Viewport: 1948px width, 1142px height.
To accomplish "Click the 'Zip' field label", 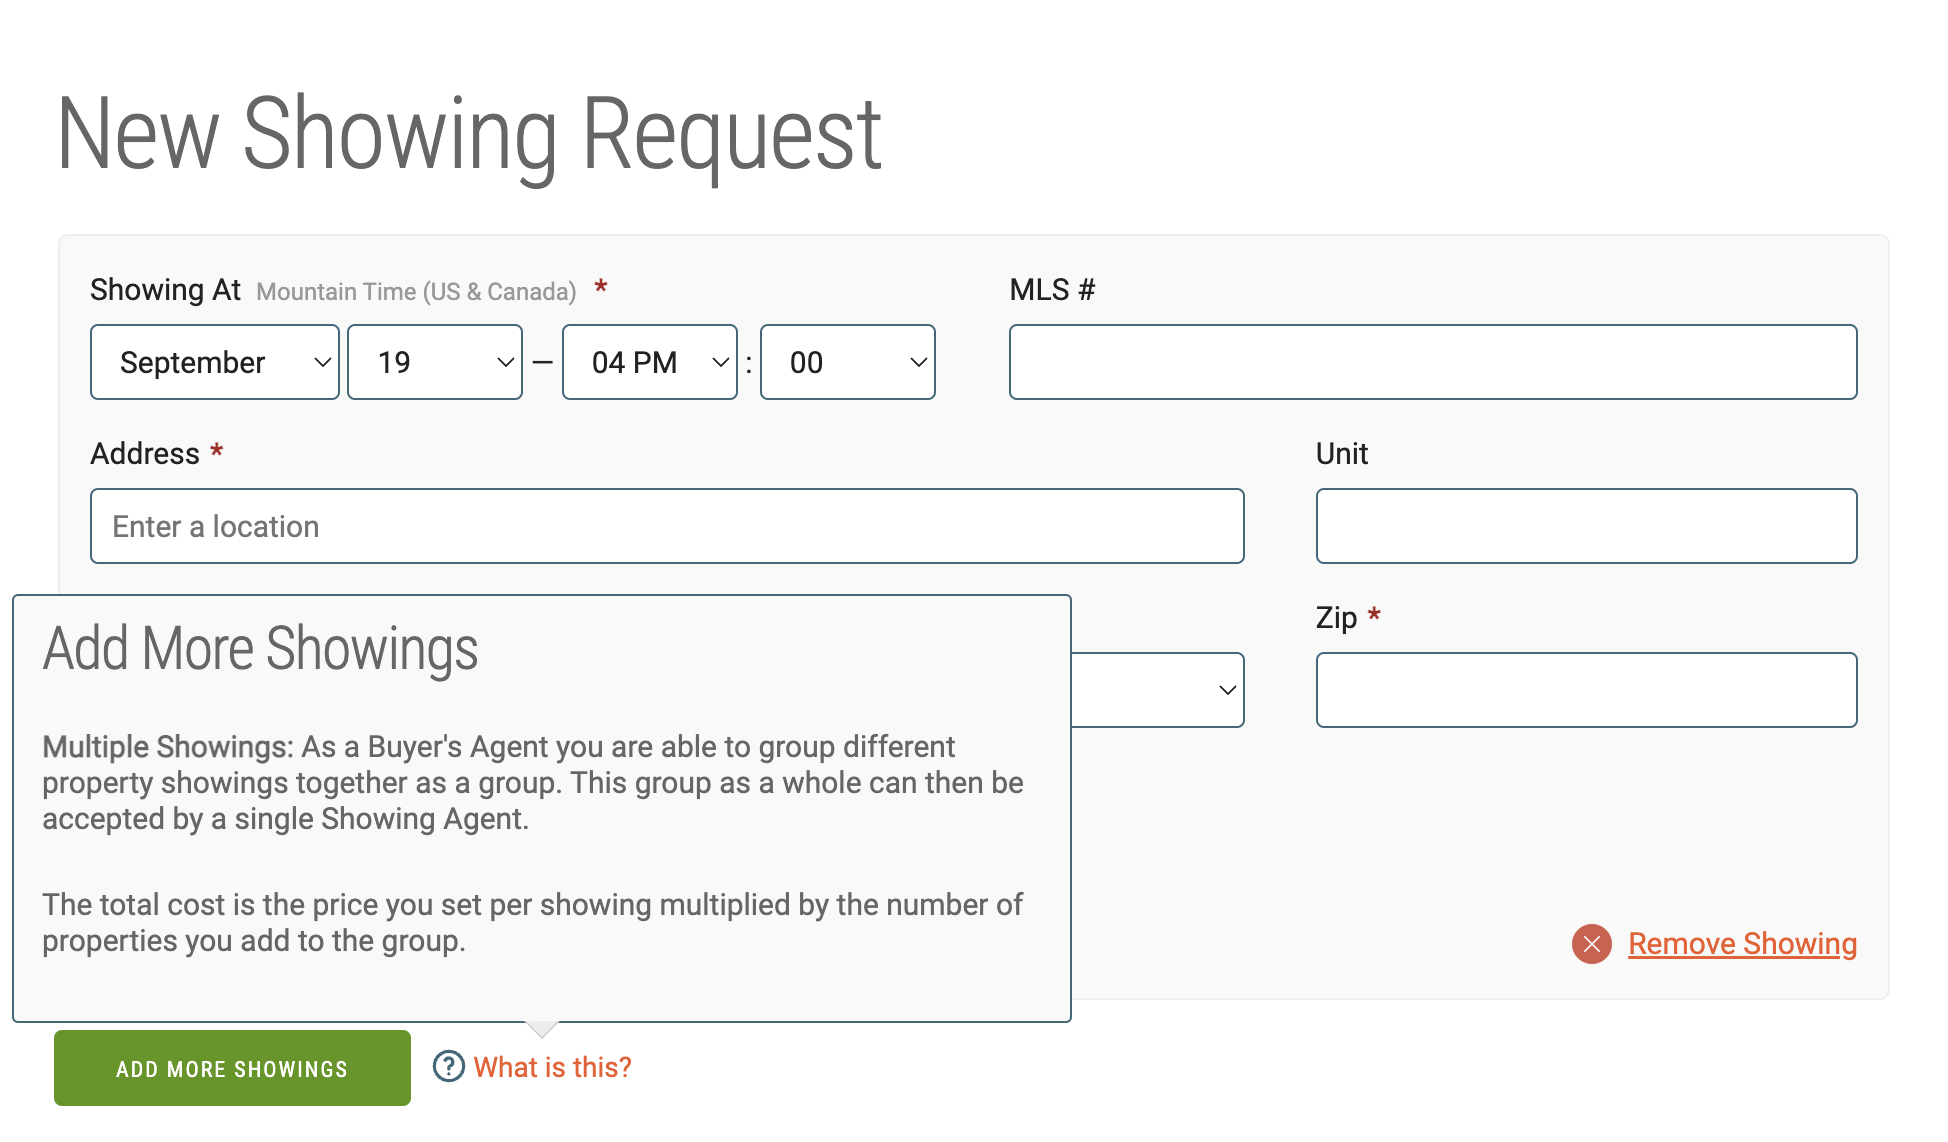I will pos(1336,618).
